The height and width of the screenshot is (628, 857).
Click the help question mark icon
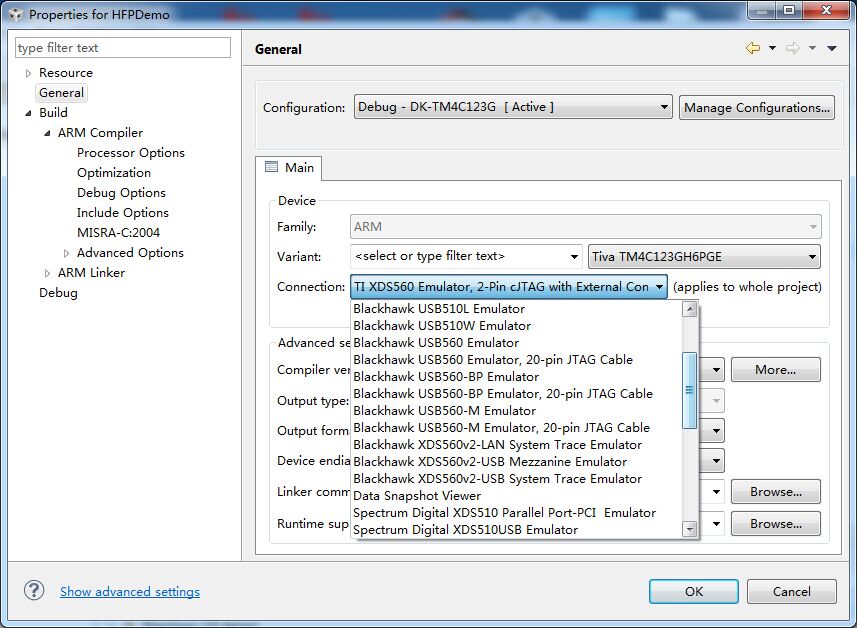34,590
